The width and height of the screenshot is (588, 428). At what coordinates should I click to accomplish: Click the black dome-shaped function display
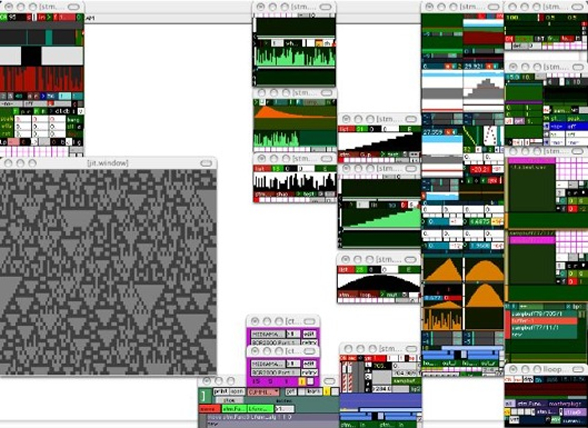(379, 282)
